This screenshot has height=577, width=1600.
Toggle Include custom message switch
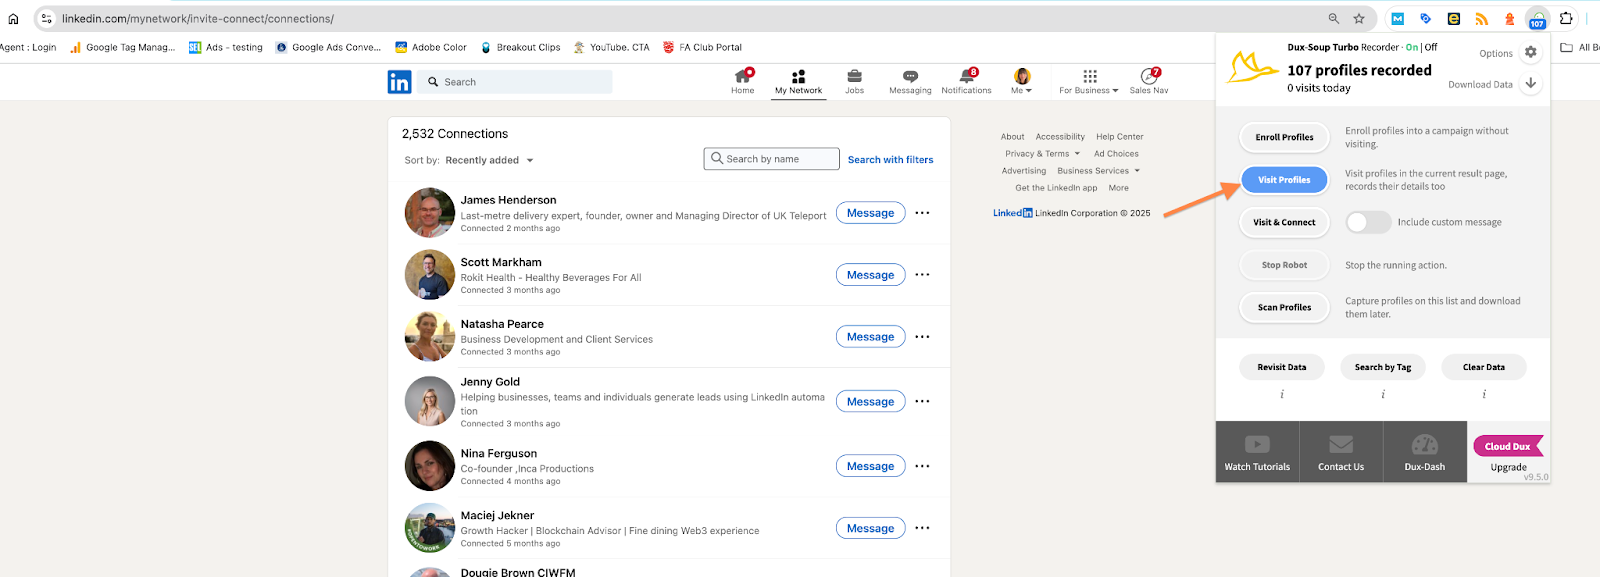pyautogui.click(x=1368, y=222)
